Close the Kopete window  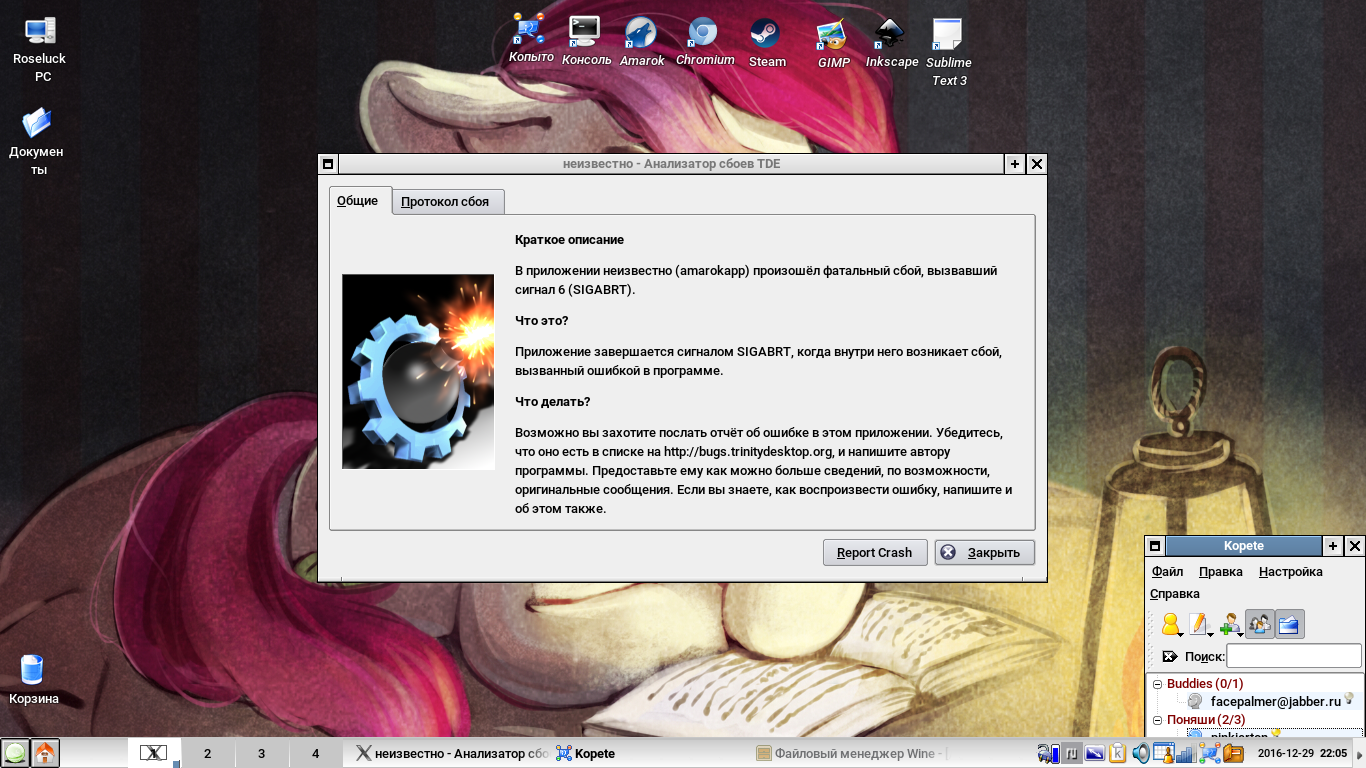[1354, 546]
